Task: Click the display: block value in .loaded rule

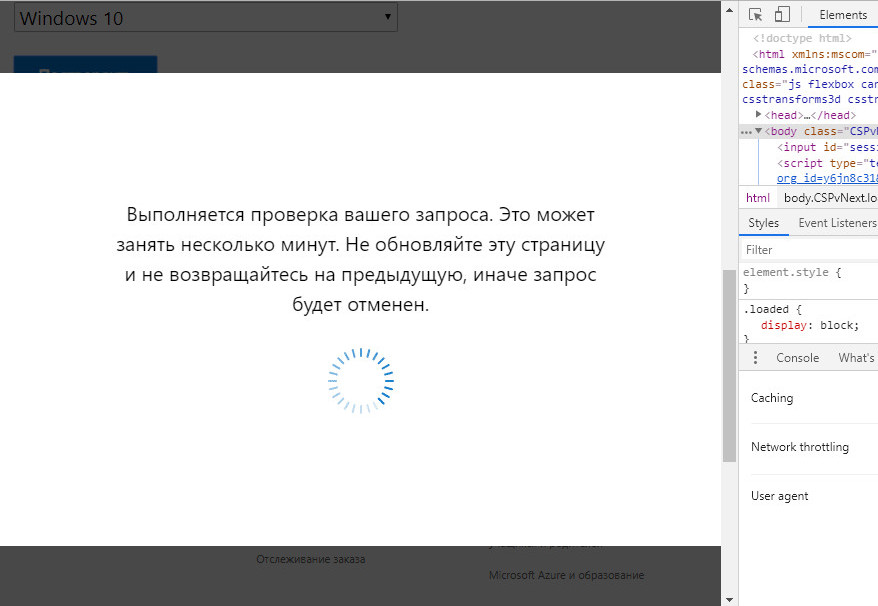Action: pyautogui.click(x=839, y=325)
